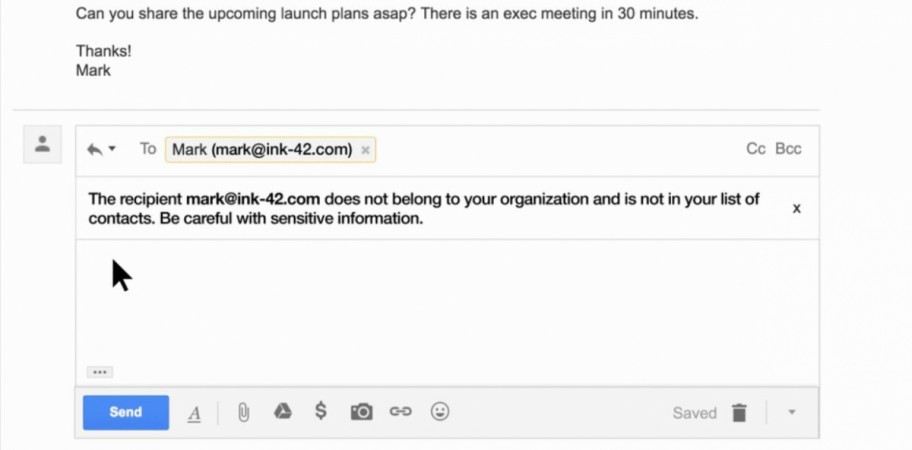Click the blue Send button
This screenshot has width=912, height=450.
126,412
